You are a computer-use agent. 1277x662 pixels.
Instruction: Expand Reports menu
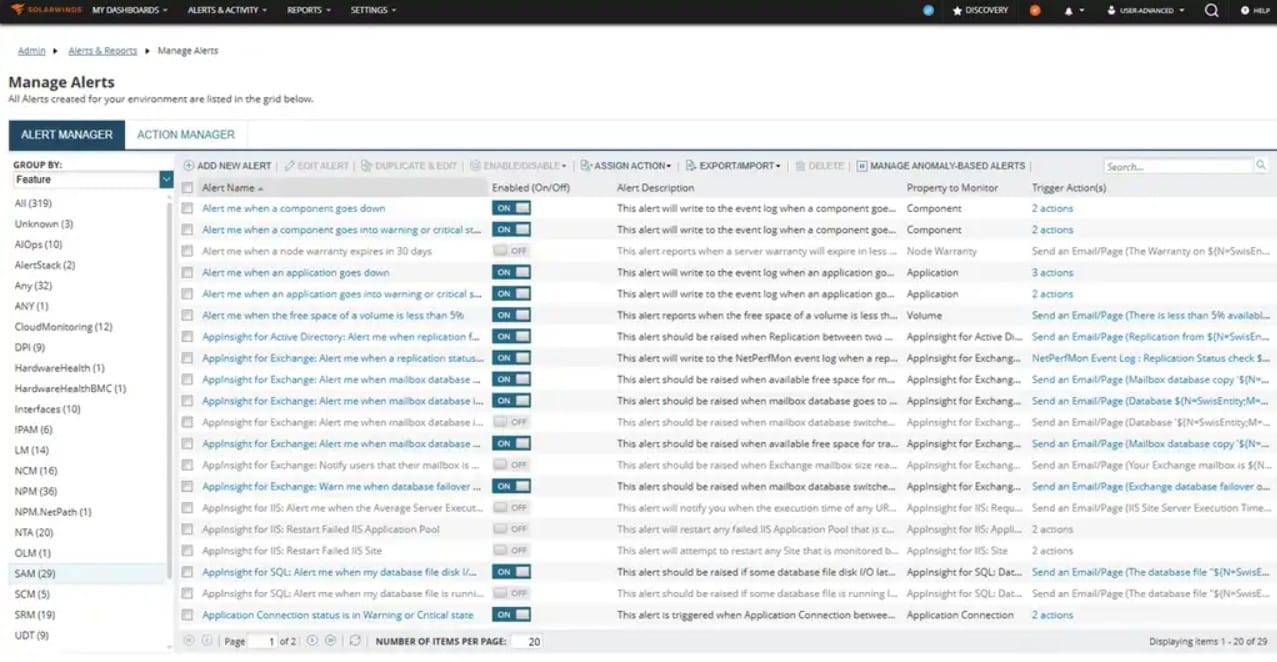(x=308, y=10)
